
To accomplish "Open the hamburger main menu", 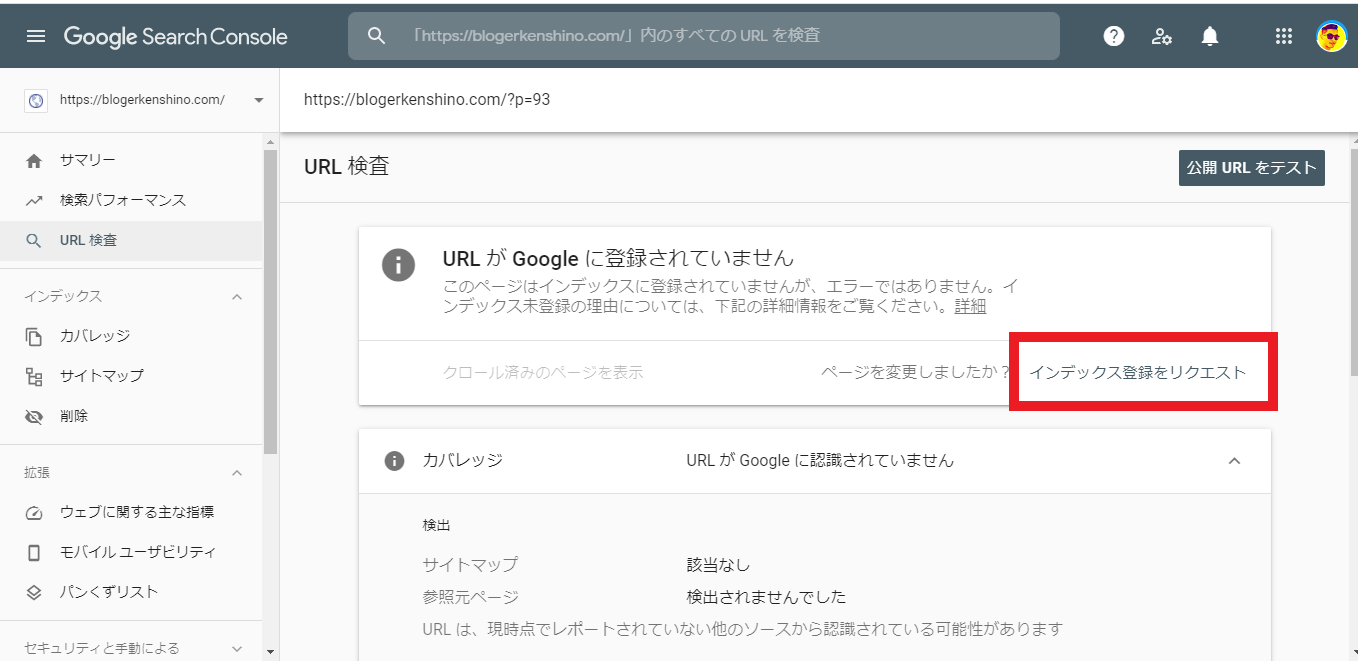I will tap(36, 36).
